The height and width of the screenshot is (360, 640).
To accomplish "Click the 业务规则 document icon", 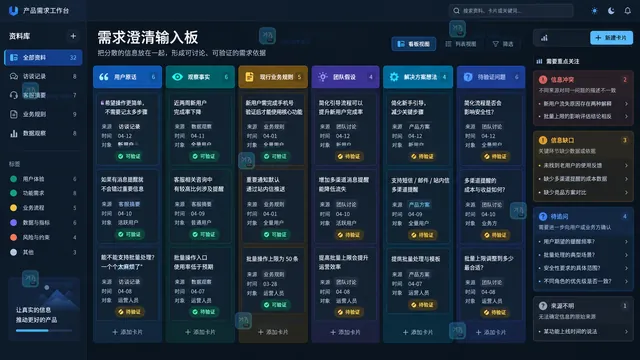I will (14, 114).
